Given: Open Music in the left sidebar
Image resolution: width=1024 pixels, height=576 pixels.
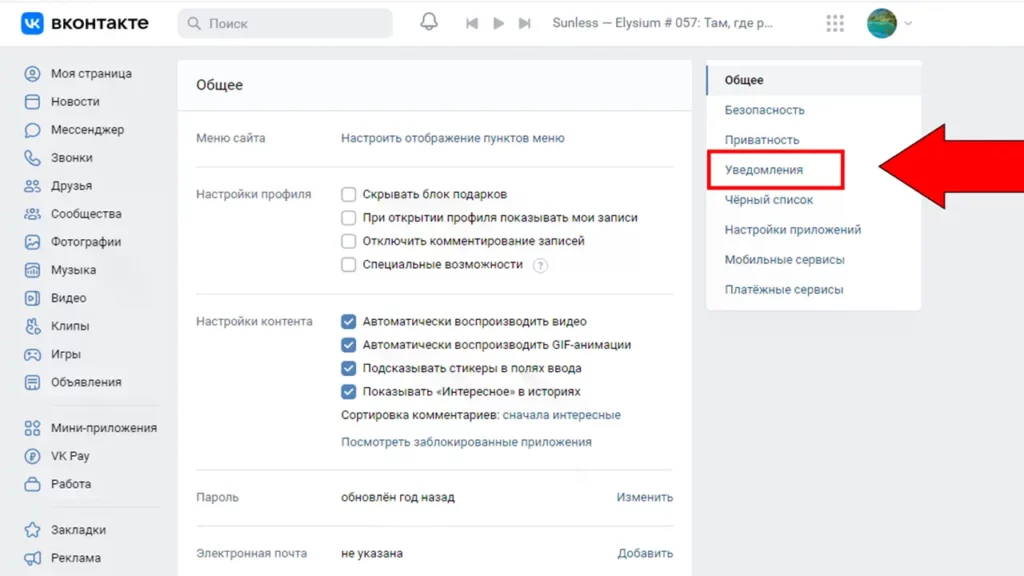Looking at the screenshot, I should coord(73,270).
